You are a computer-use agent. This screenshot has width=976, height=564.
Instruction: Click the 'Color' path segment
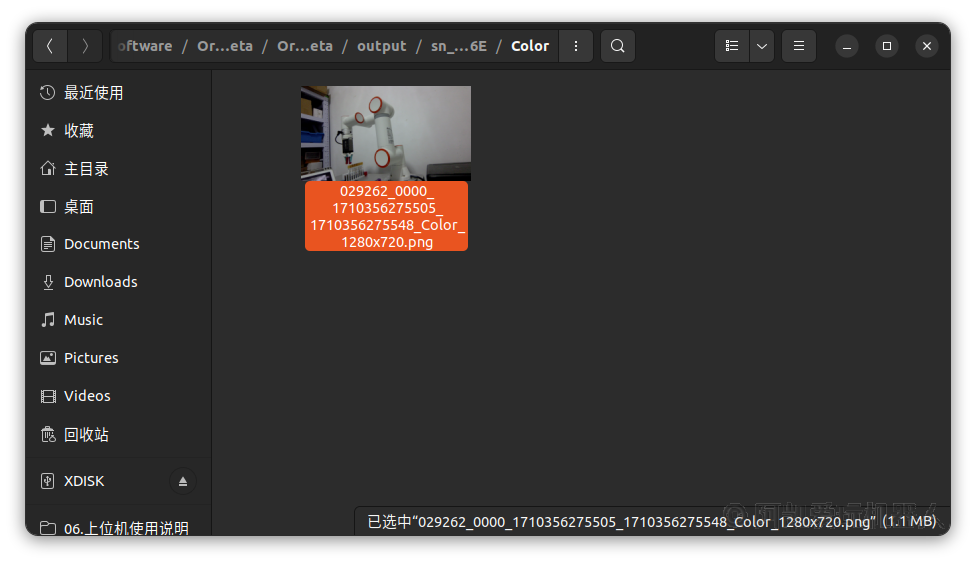click(529, 46)
